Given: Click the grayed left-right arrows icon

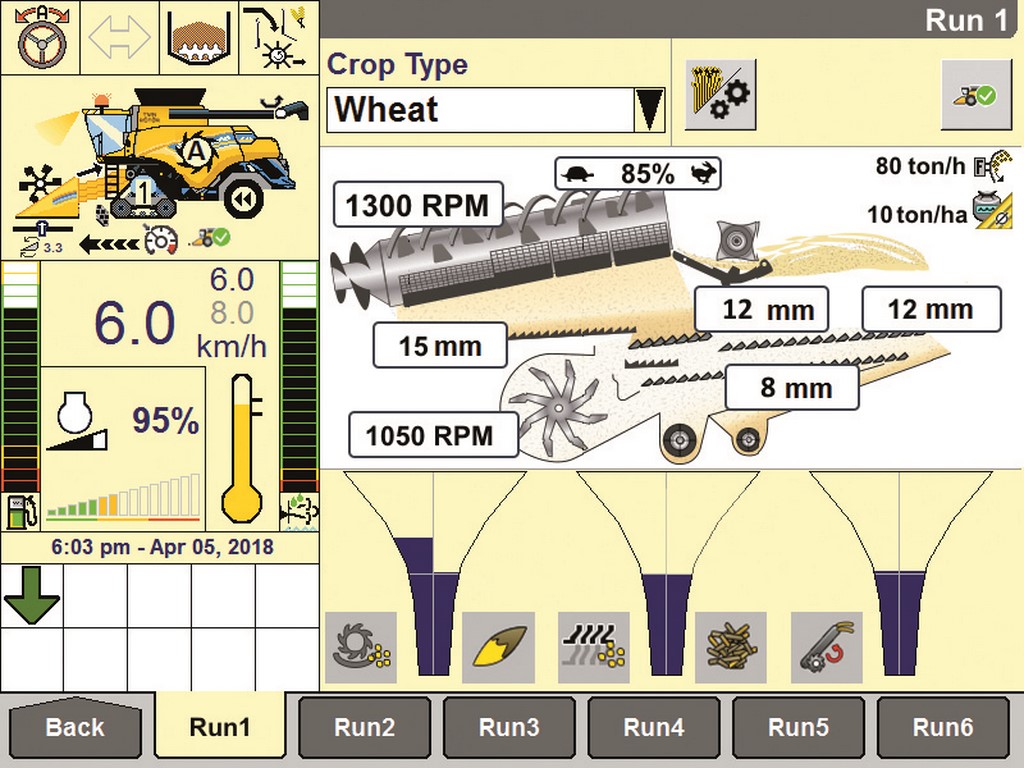Looking at the screenshot, I should (x=120, y=38).
